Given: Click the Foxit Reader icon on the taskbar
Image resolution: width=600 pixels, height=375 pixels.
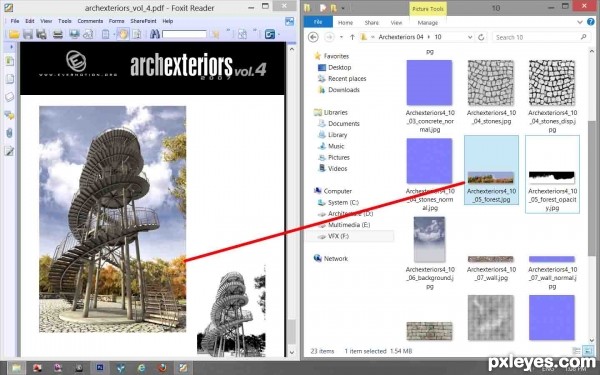Looking at the screenshot, I should (x=183, y=368).
